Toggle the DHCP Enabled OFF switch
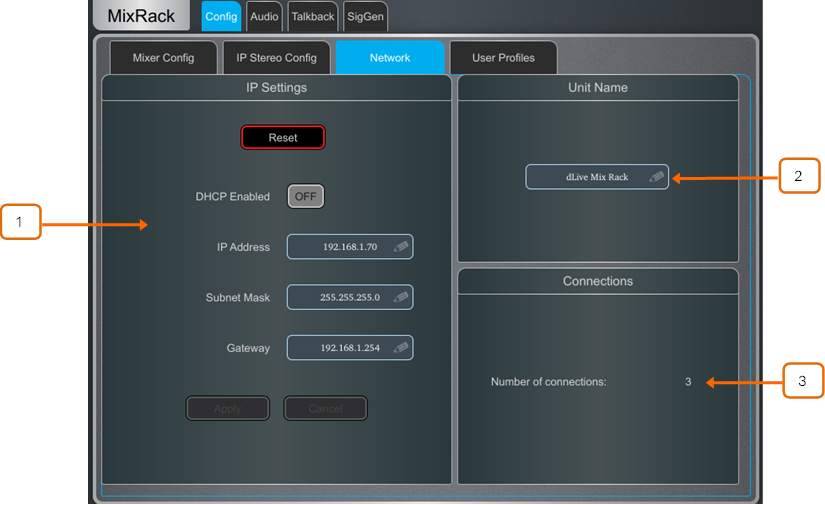Image resolution: width=825 pixels, height=505 pixels. pos(306,197)
